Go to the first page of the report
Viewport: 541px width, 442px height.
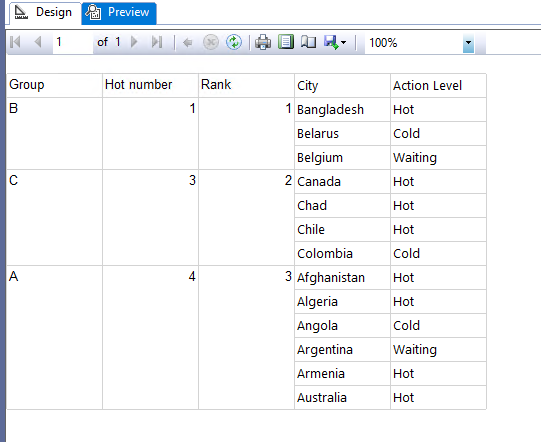click(15, 42)
